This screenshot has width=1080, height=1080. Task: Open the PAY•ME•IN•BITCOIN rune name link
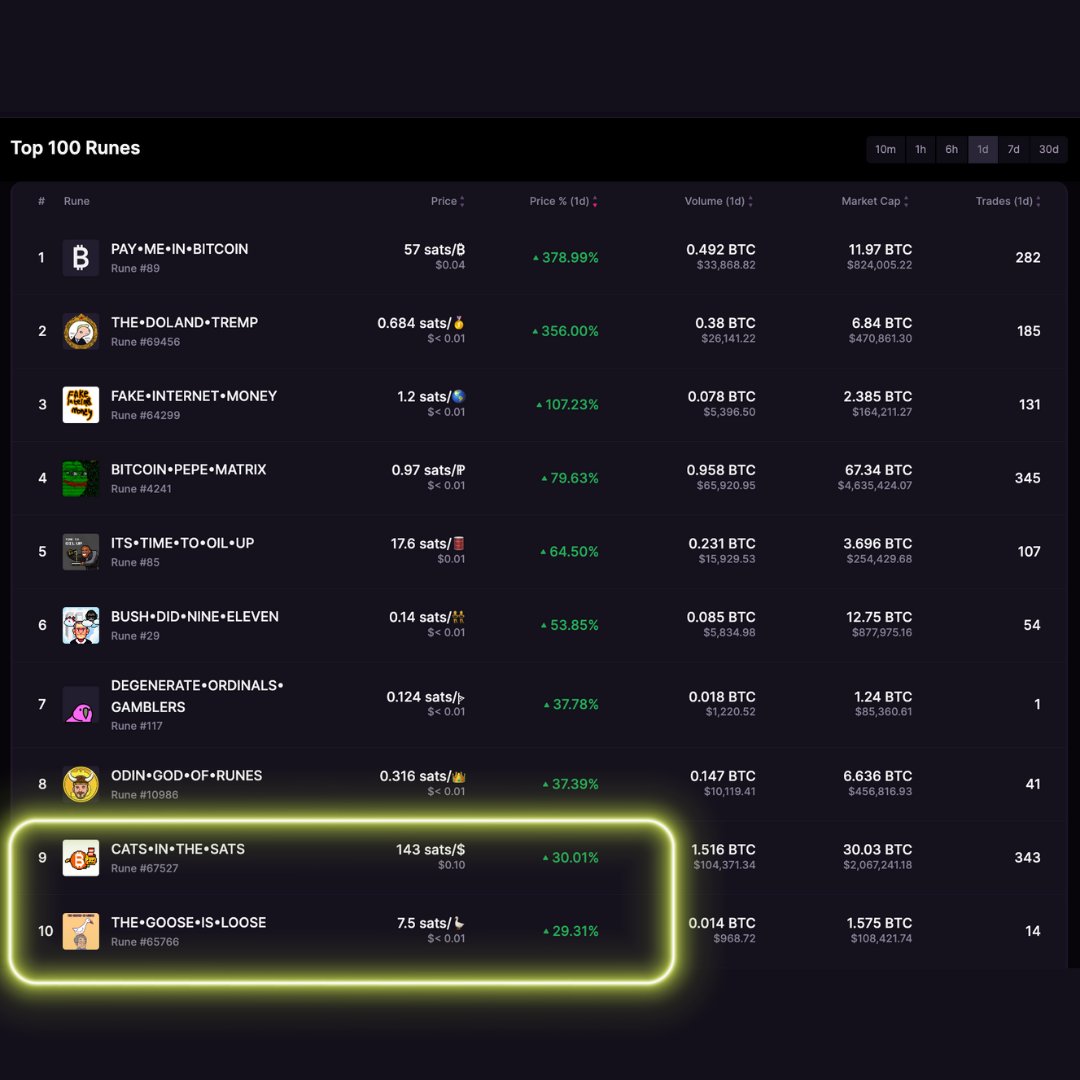pyautogui.click(x=180, y=249)
